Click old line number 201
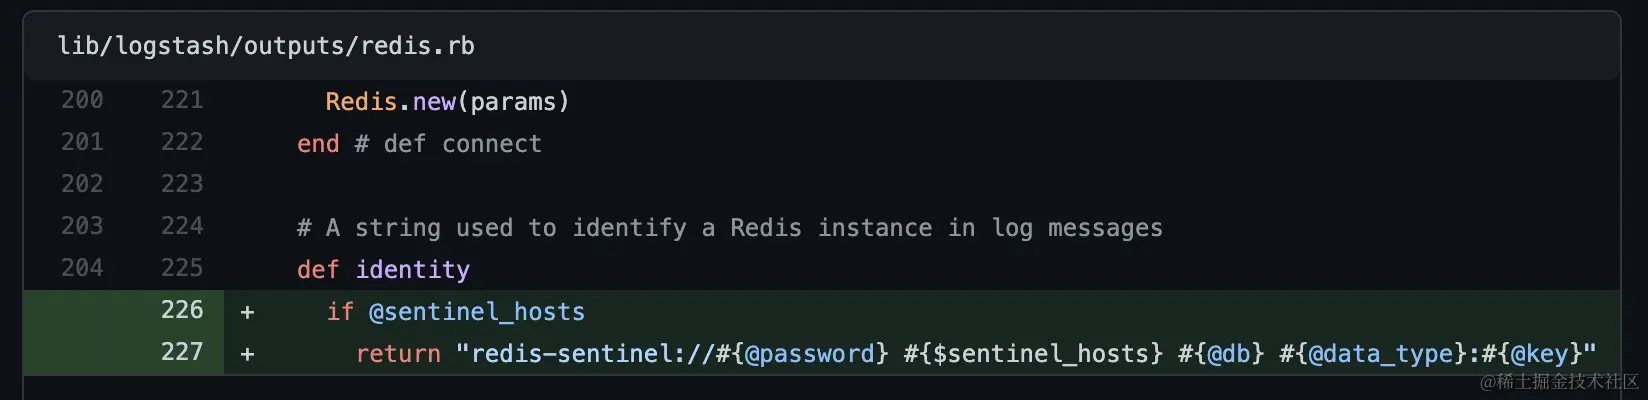1648x400 pixels. (x=82, y=142)
